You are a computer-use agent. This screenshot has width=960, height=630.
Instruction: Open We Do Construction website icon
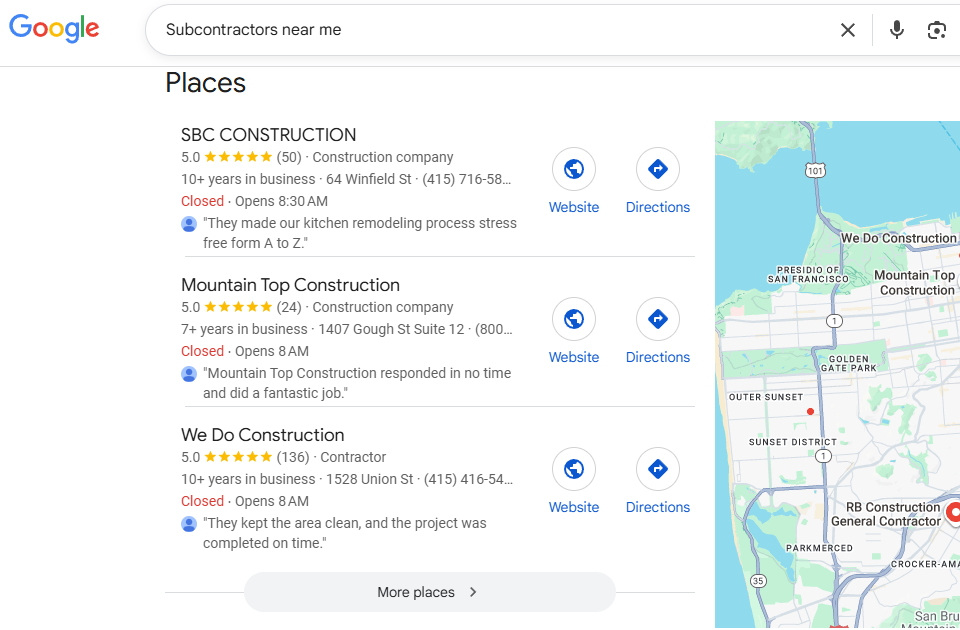click(574, 470)
